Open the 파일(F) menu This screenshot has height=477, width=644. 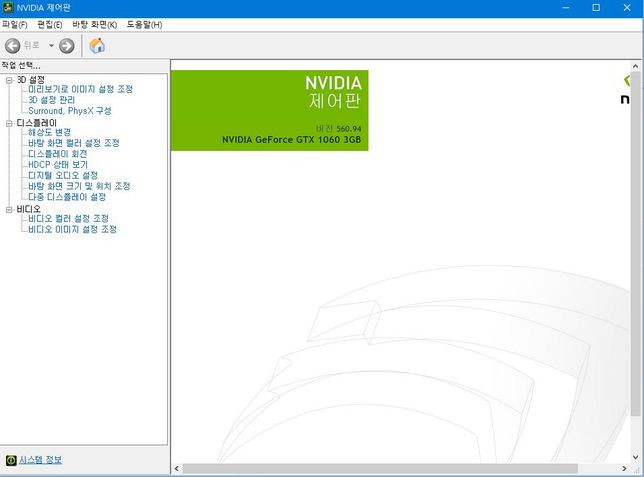[x=15, y=24]
